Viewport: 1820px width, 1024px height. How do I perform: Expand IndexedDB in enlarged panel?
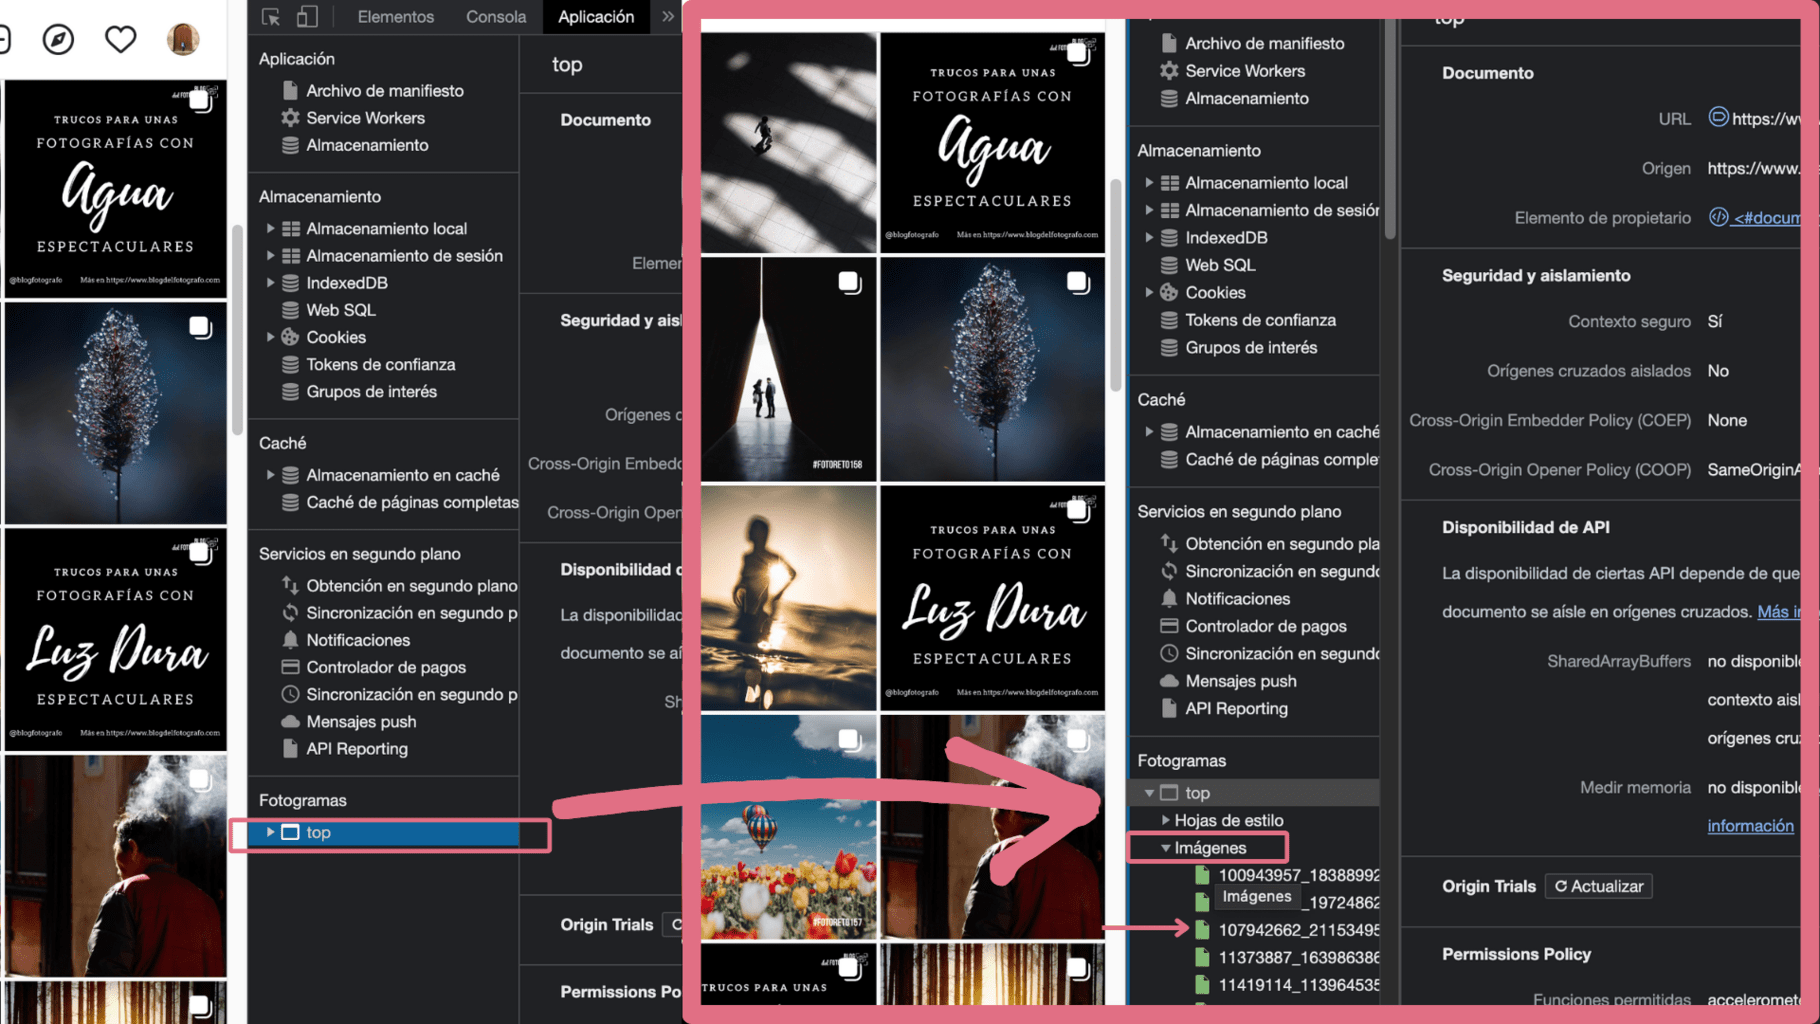pos(1149,238)
